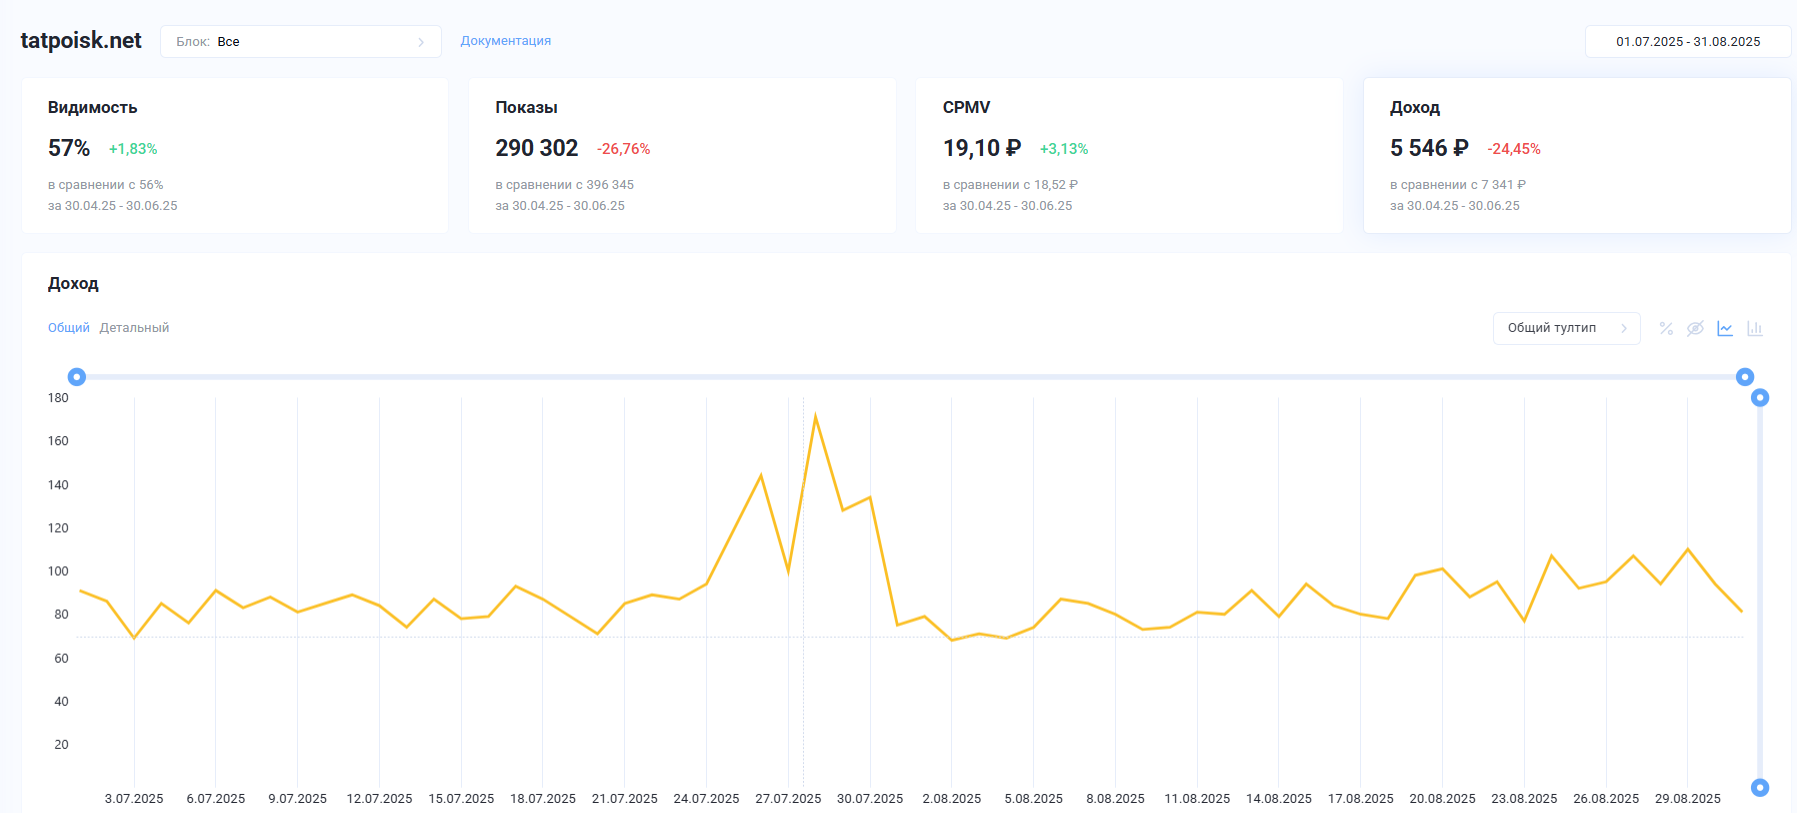
Task: Click the 57% visibility value
Action: pos(69,148)
